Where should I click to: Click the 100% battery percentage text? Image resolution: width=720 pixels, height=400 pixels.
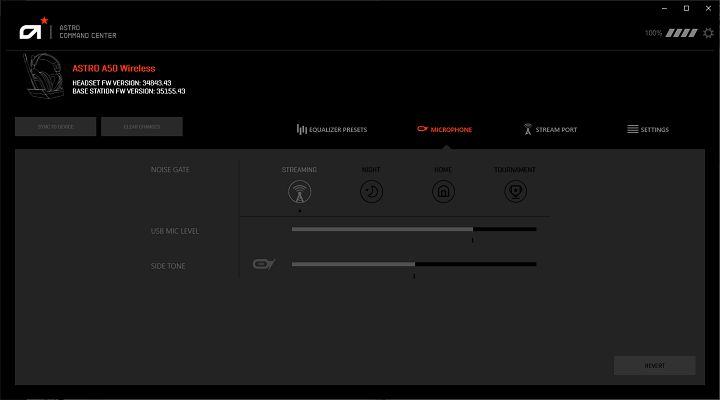click(x=653, y=33)
